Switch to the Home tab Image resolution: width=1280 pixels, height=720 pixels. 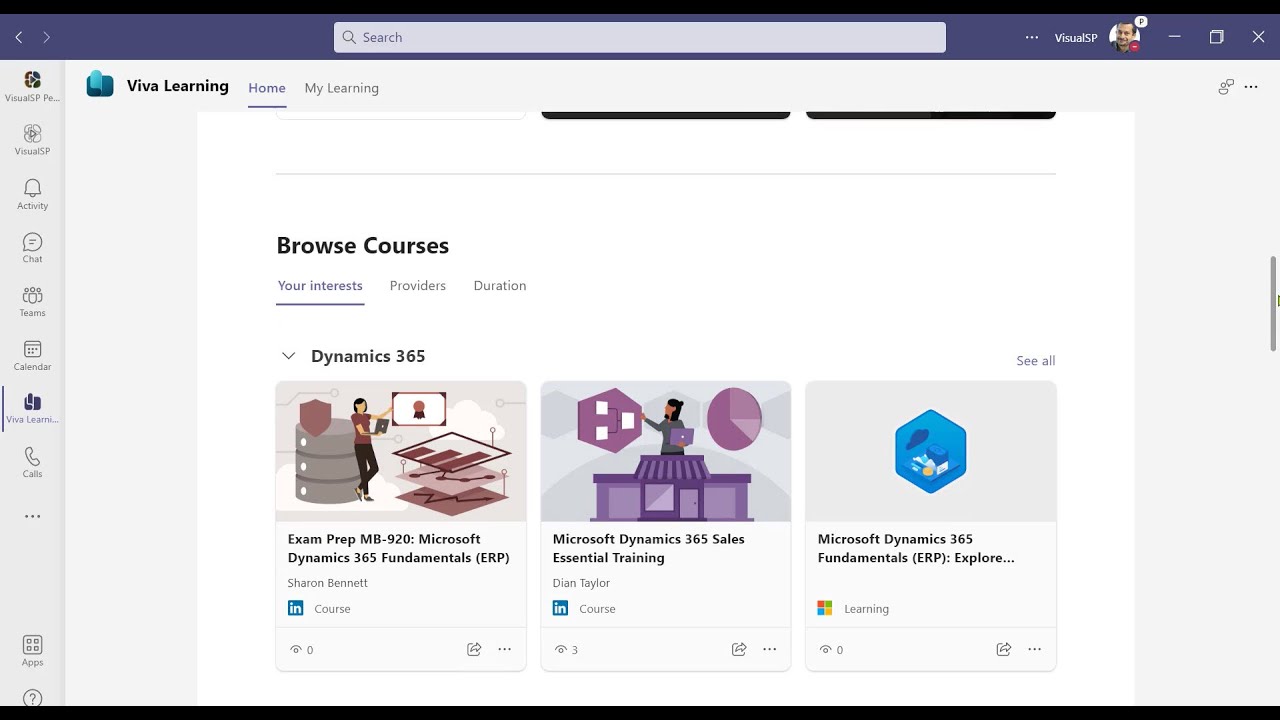pos(267,88)
